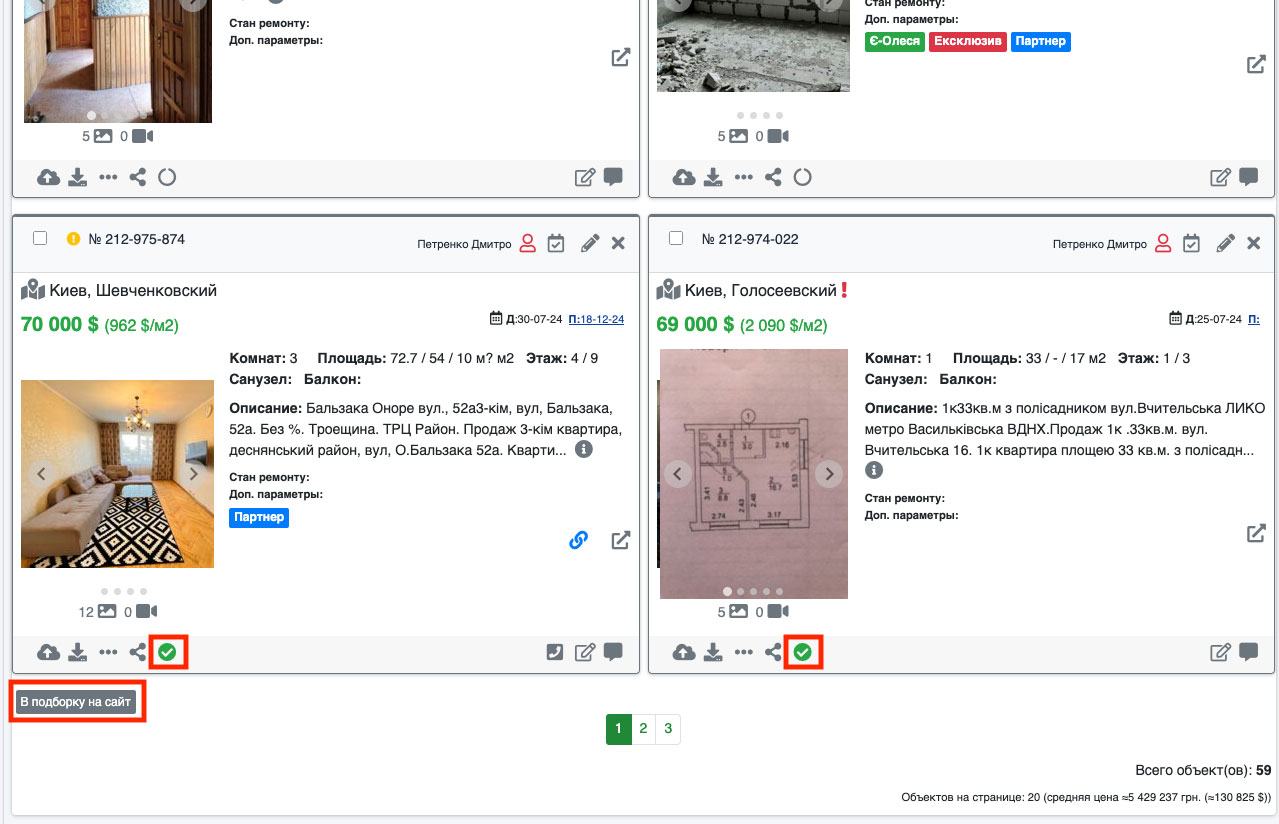Viewport: 1279px width, 824px height.
Task: Click refresh circle icon in top-right card footer
Action: pyautogui.click(x=802, y=177)
